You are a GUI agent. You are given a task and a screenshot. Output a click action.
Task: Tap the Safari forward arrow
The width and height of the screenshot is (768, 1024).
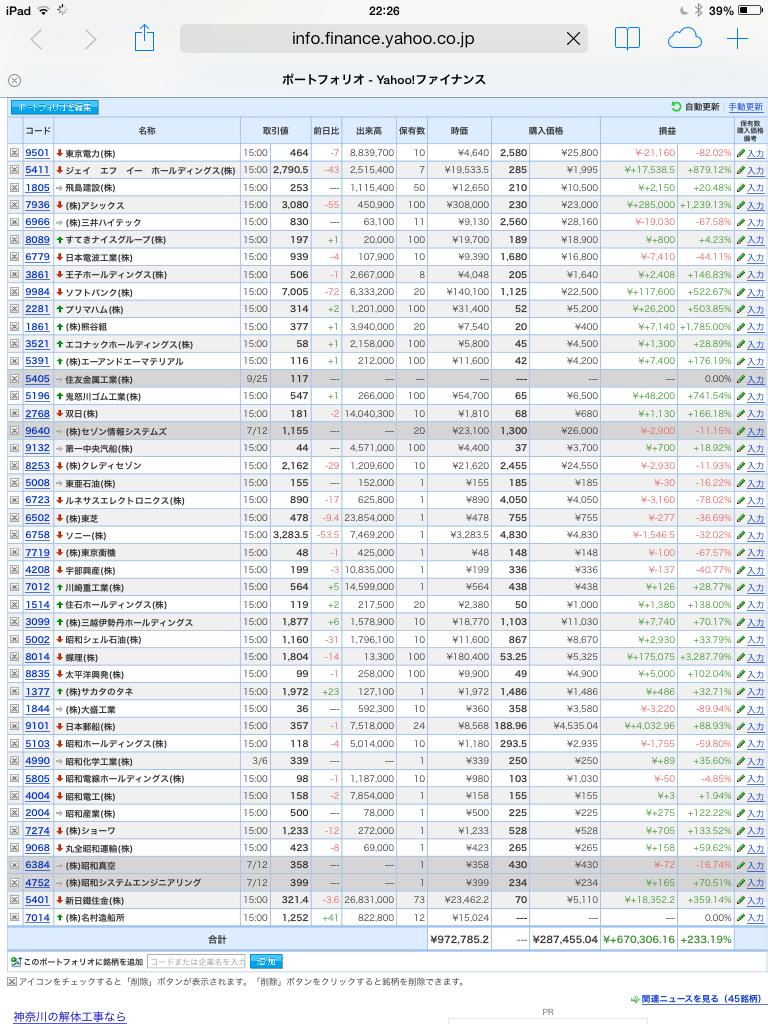point(91,39)
